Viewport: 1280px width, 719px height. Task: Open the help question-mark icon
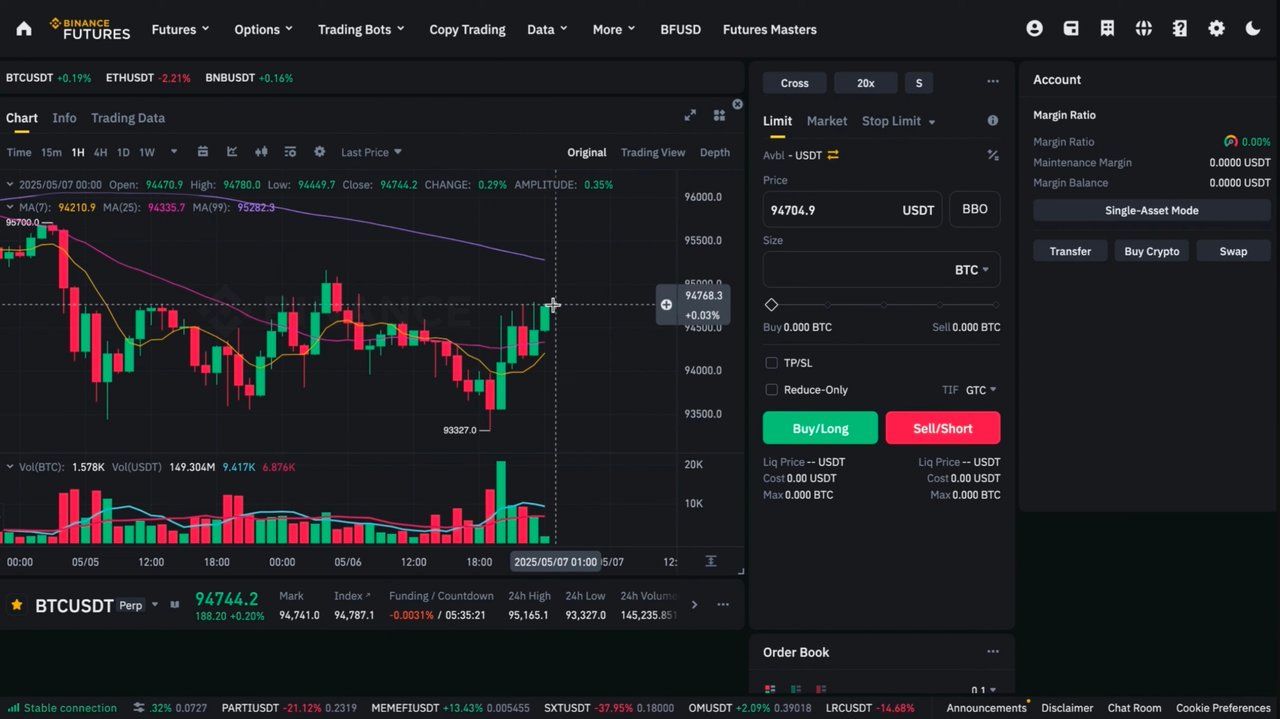(x=1180, y=29)
